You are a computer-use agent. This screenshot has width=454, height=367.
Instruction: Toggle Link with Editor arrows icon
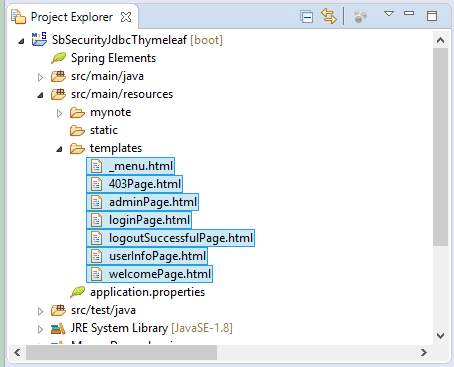[x=329, y=16]
